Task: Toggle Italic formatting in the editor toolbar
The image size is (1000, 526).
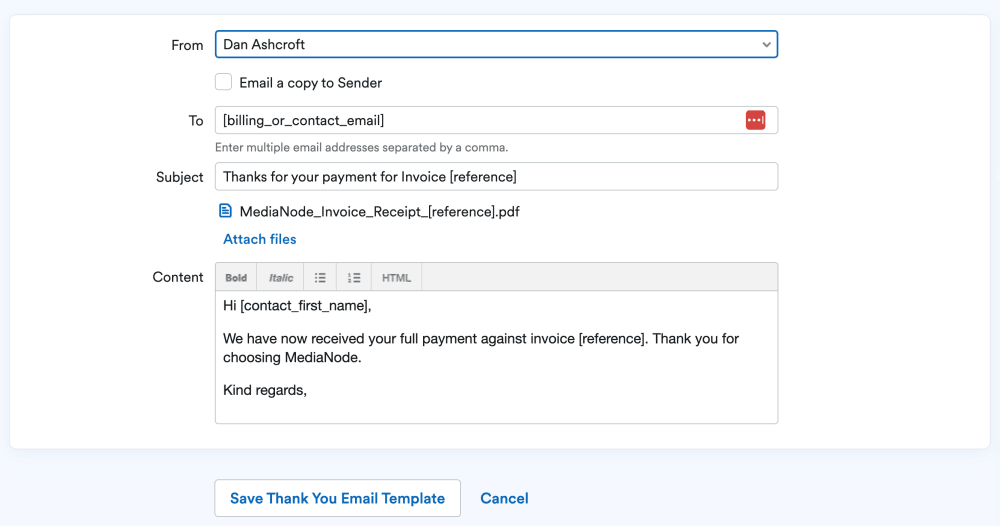Action: pos(281,278)
